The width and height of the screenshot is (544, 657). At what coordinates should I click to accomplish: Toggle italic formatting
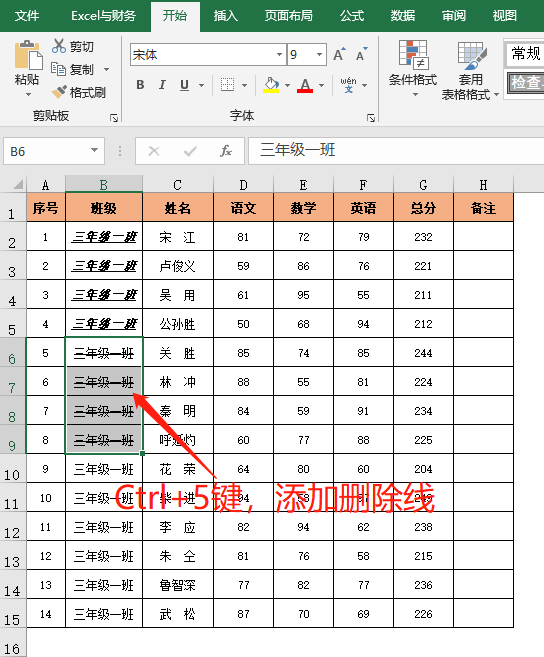coord(162,85)
